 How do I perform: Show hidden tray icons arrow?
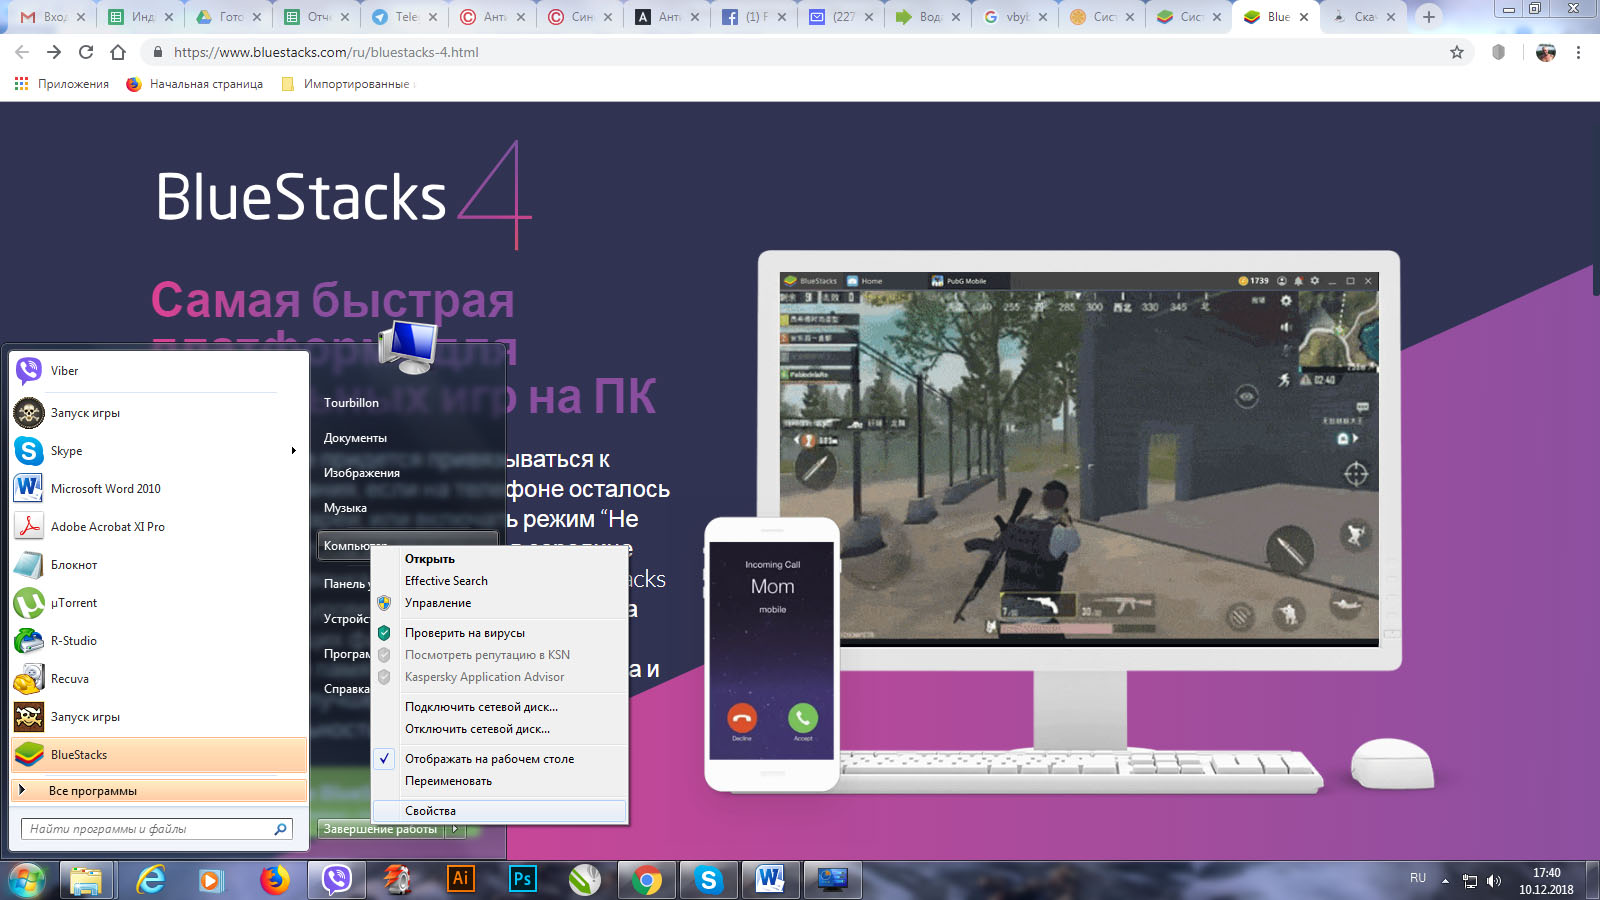click(x=1445, y=881)
